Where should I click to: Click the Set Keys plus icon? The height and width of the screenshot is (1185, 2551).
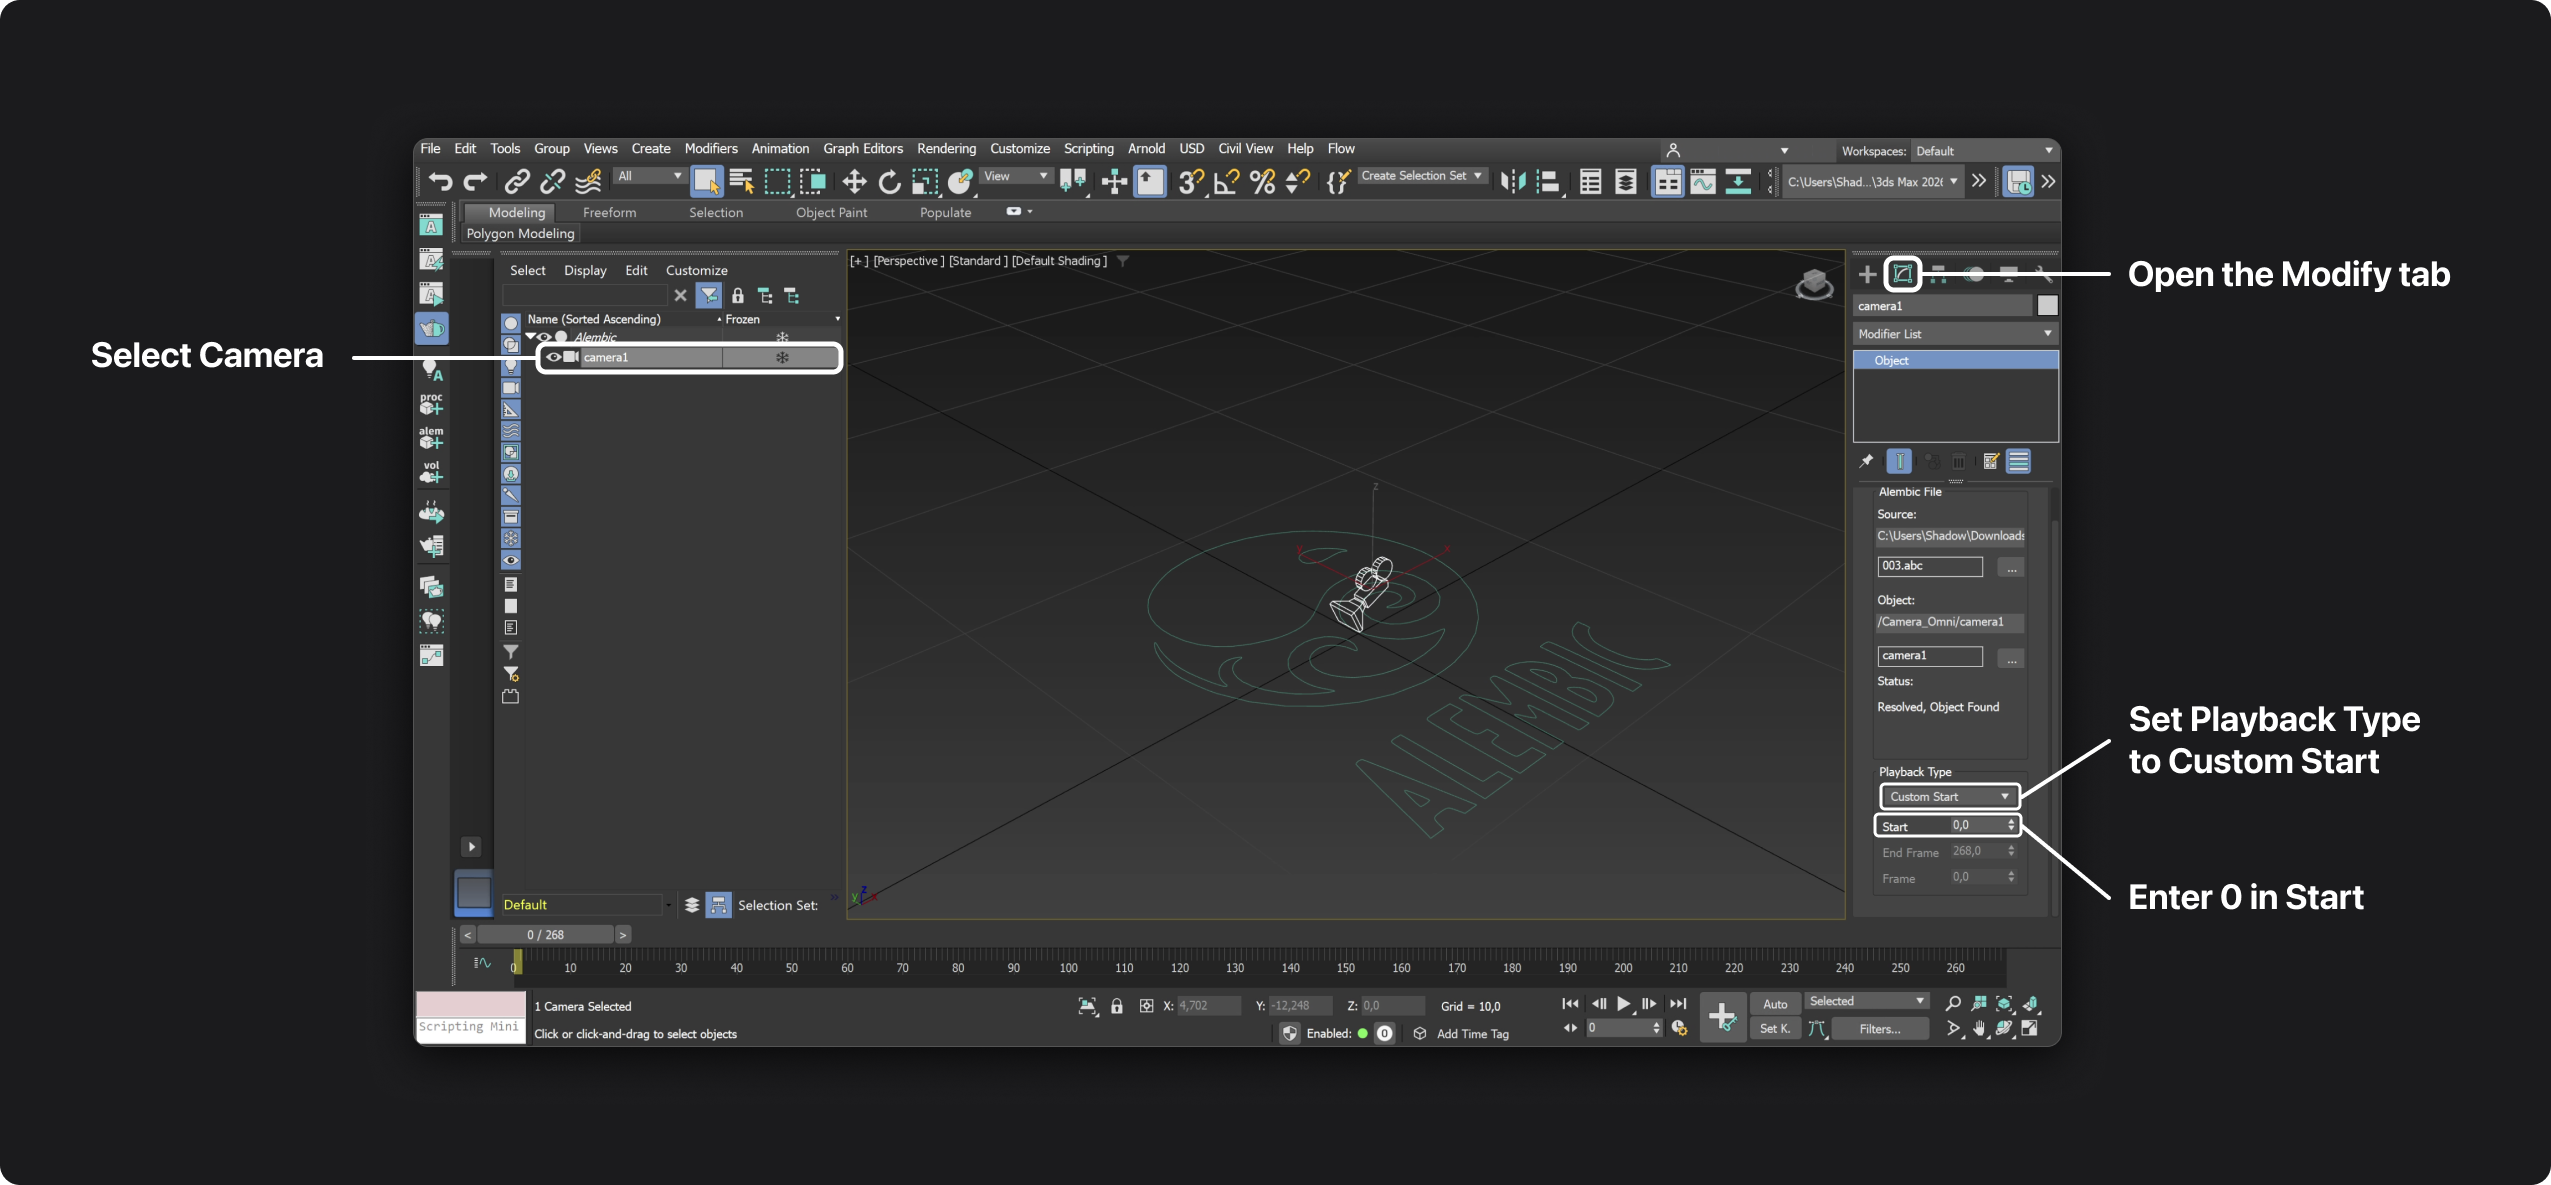(x=1722, y=1017)
